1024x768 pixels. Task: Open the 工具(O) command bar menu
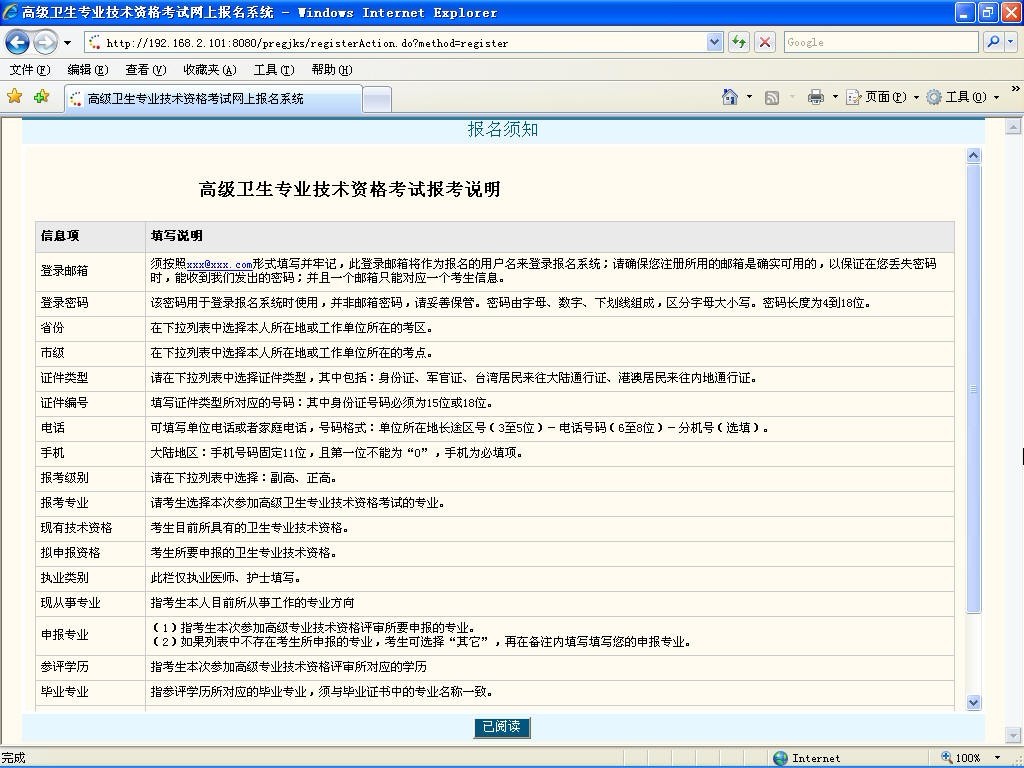click(963, 97)
